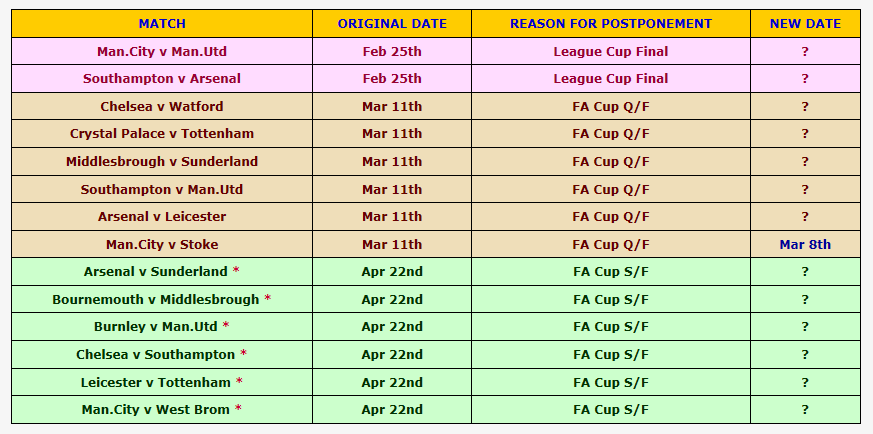Click the MATCH column header
The height and width of the screenshot is (434, 873).
pyautogui.click(x=161, y=23)
